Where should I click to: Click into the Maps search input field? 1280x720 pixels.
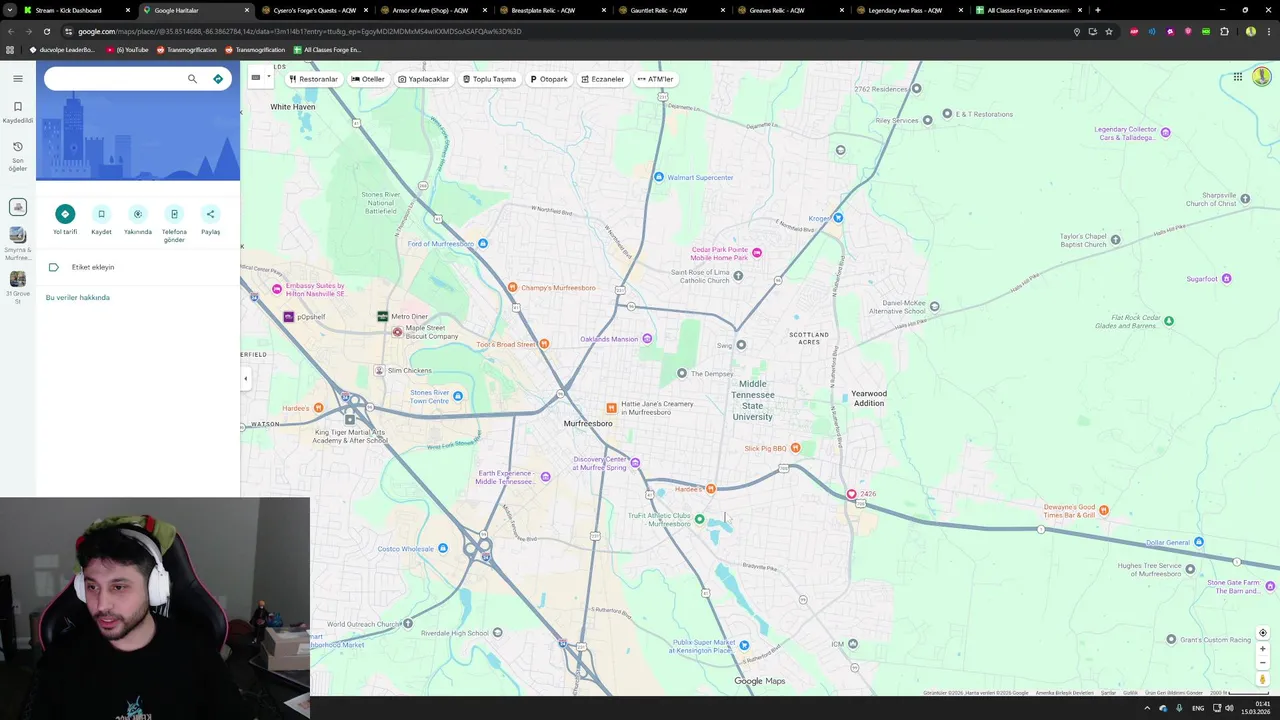pyautogui.click(x=115, y=79)
